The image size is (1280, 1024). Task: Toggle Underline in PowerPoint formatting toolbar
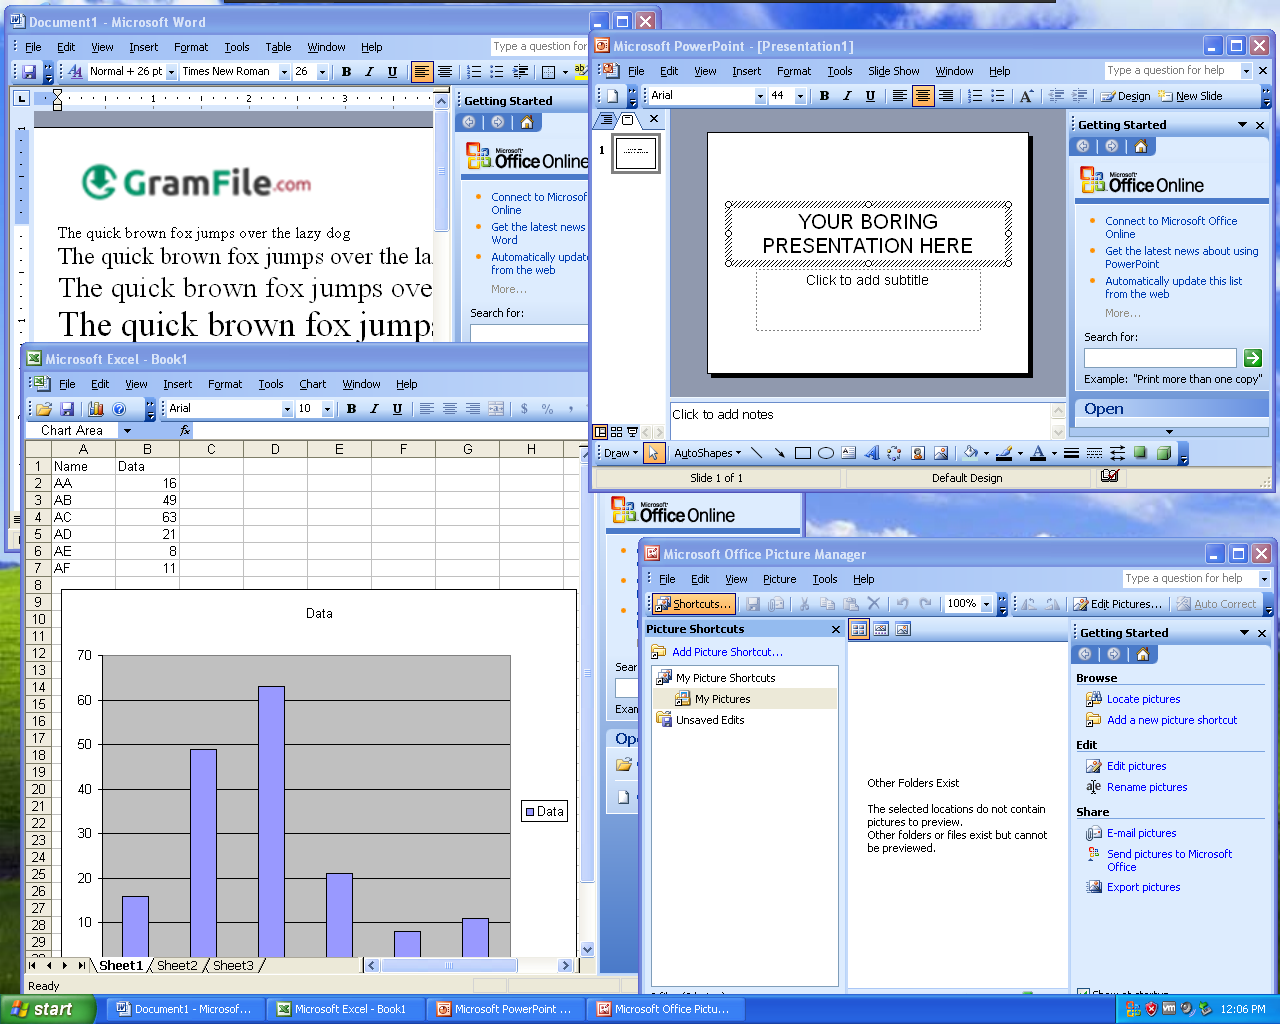[x=870, y=96]
